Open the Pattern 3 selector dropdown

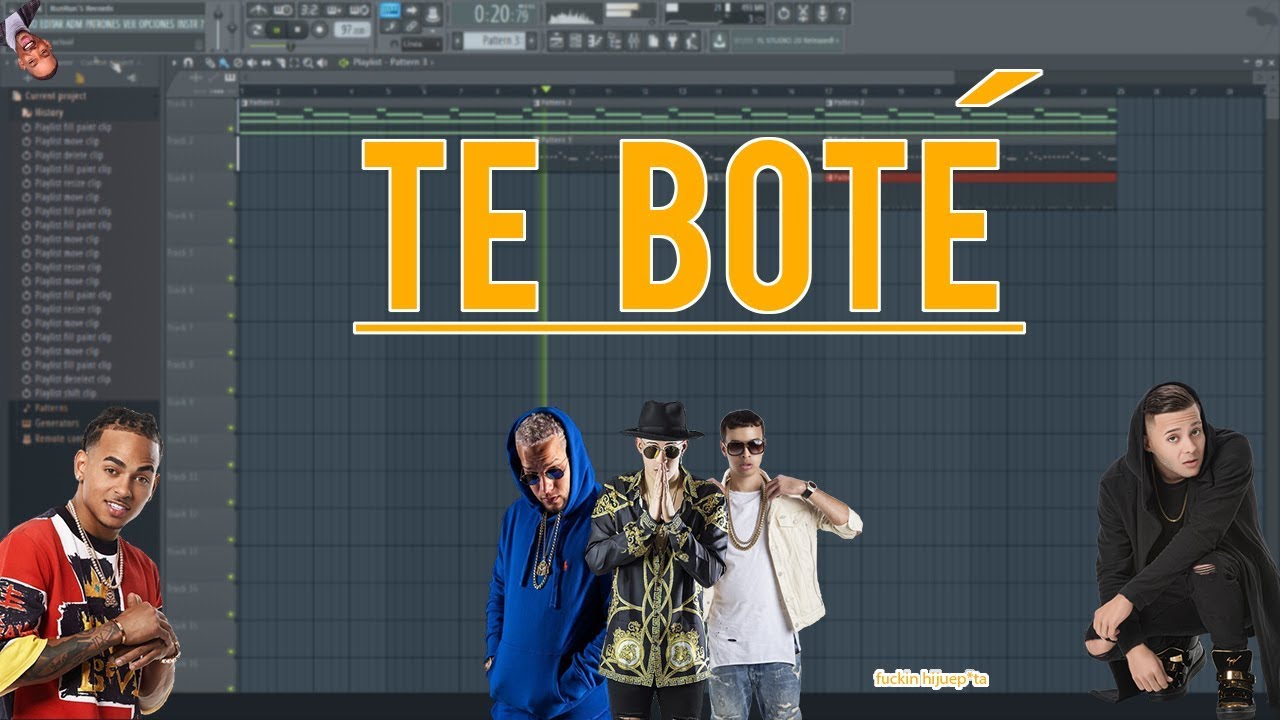[494, 41]
